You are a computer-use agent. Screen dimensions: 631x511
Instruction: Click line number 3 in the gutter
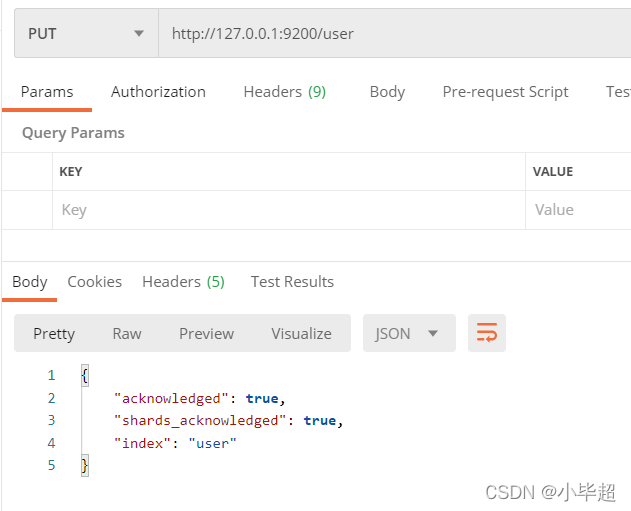pos(52,420)
